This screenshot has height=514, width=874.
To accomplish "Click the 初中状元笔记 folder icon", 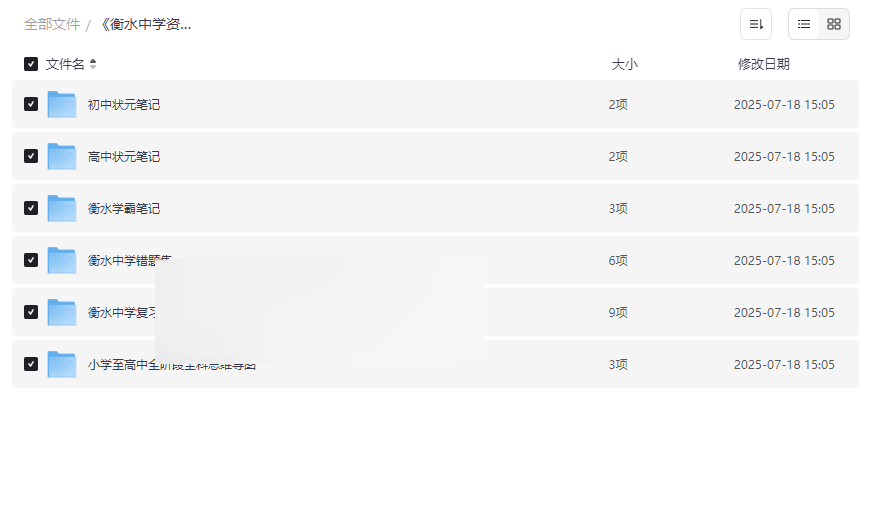I will pos(62,104).
